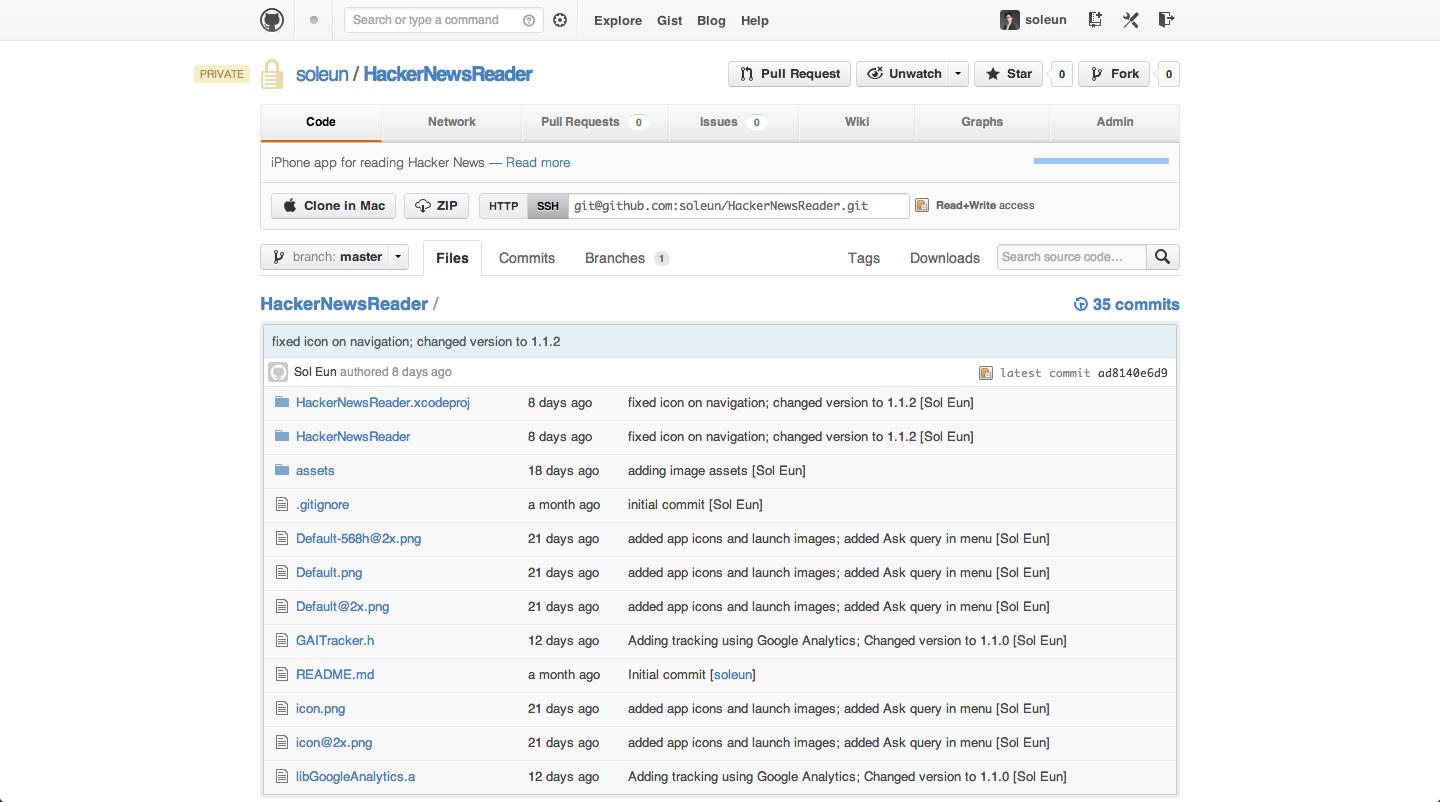The image size is (1440, 802).
Task: Download the ZIP archive
Action: coord(436,206)
